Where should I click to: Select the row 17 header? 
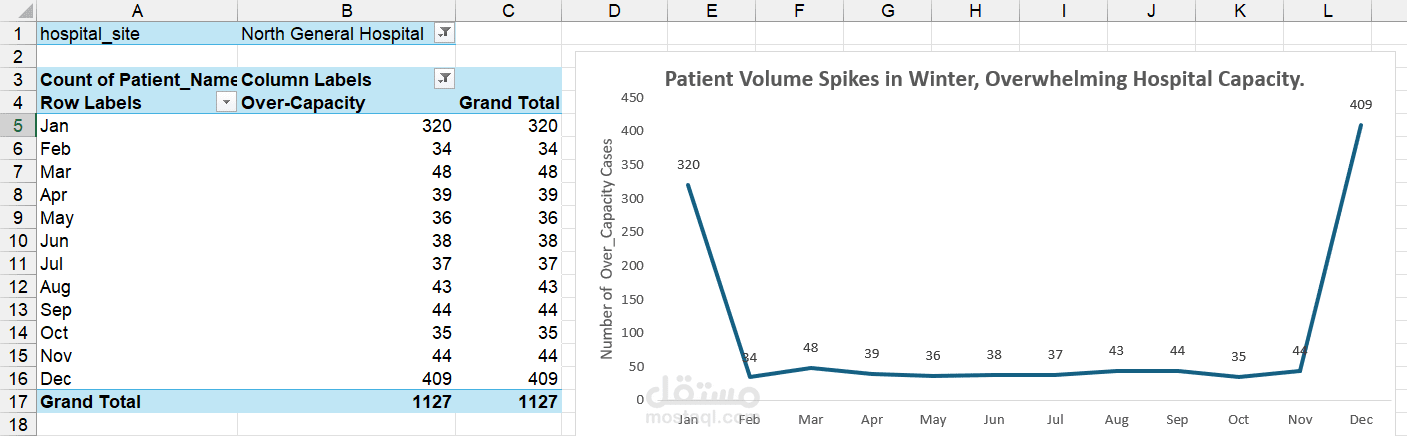[16, 402]
